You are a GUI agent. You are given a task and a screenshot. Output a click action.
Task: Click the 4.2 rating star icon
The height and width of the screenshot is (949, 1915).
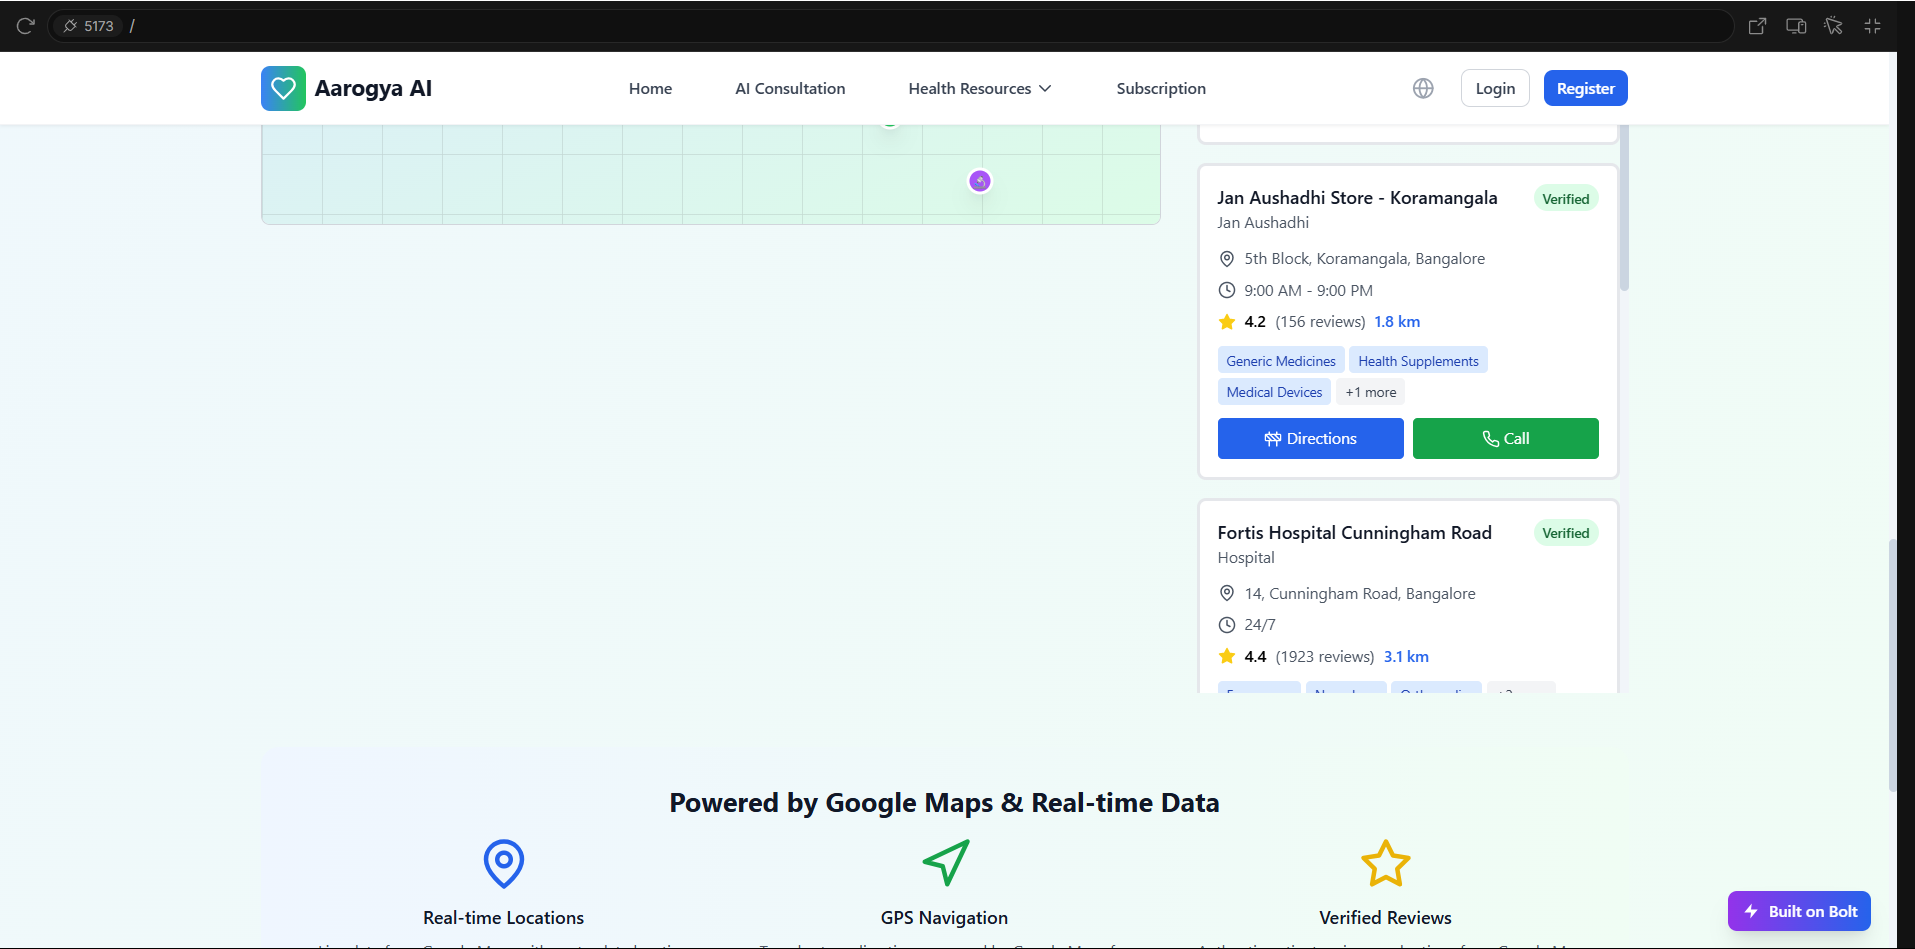[1227, 322]
